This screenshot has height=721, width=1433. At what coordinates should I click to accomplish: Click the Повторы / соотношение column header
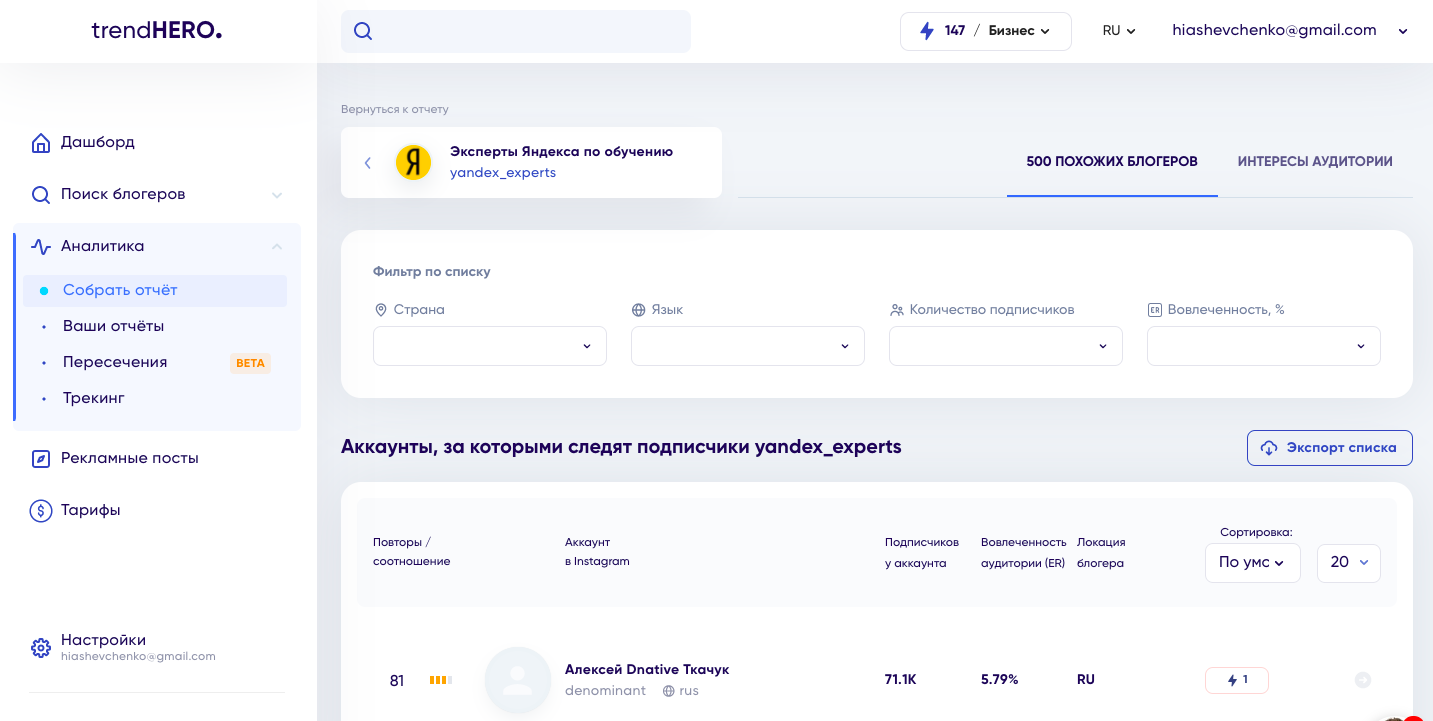[x=412, y=552]
